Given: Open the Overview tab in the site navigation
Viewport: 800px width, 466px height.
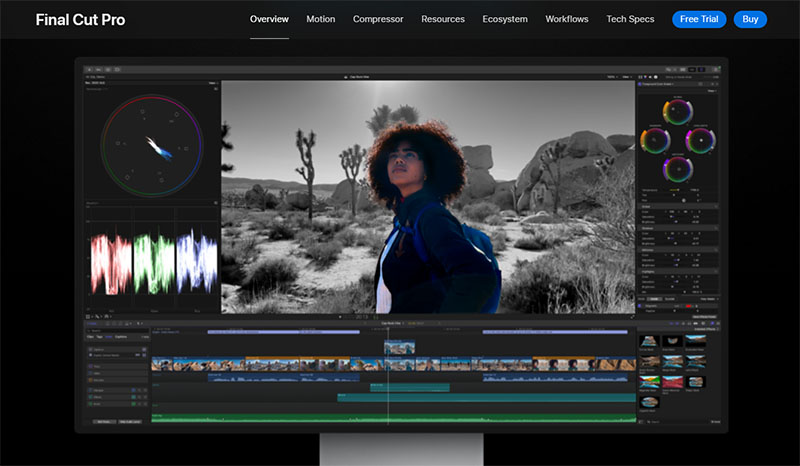Looking at the screenshot, I should 269,19.
